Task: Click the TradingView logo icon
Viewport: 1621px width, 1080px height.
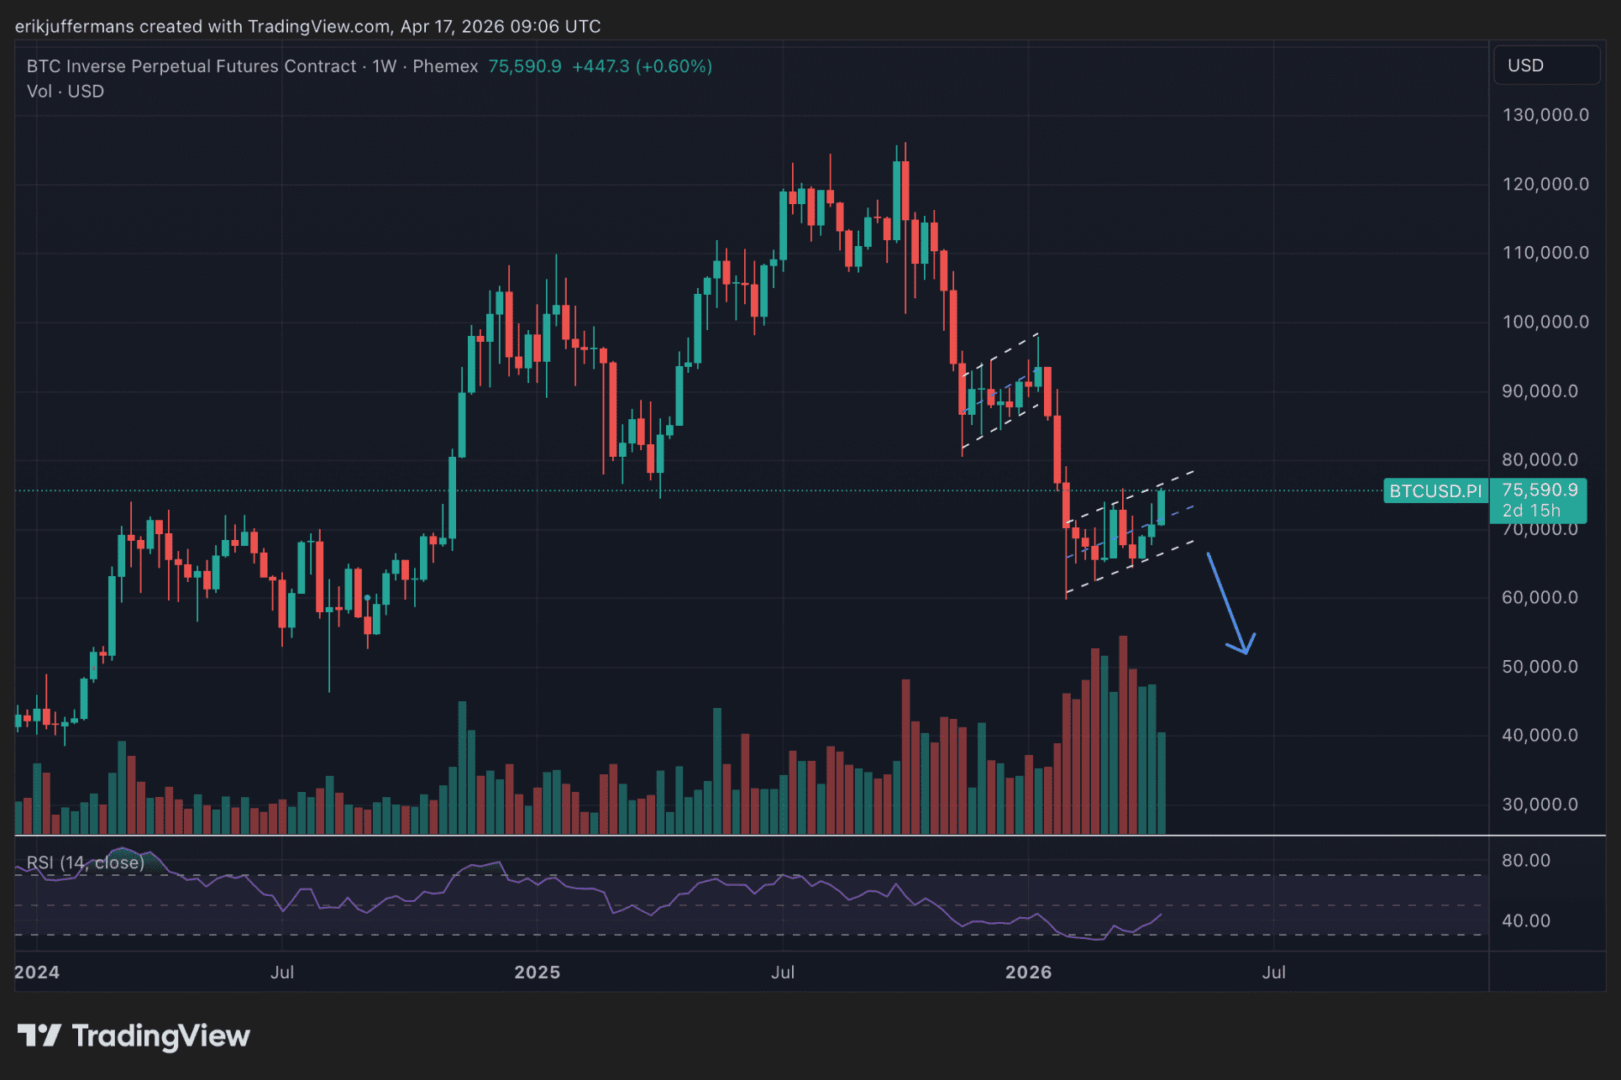Action: click(x=40, y=1035)
